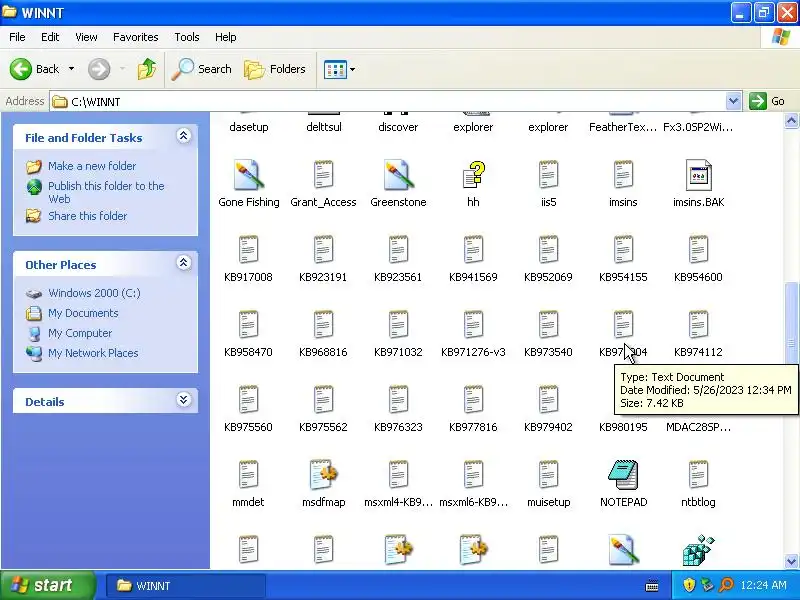Toggle the Folders tree pane
800x600 pixels.
coord(275,69)
